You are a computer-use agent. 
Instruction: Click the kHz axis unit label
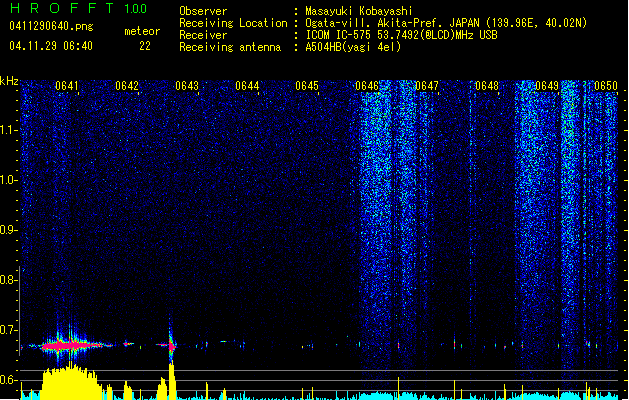click(x=9, y=81)
